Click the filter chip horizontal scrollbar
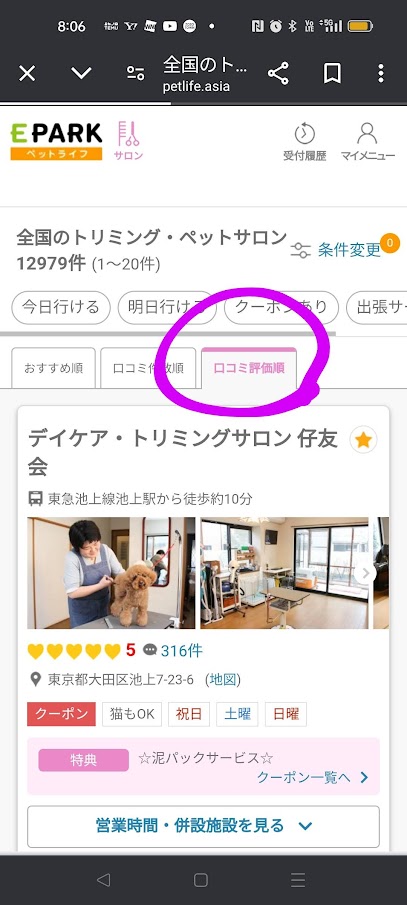 [167, 334]
